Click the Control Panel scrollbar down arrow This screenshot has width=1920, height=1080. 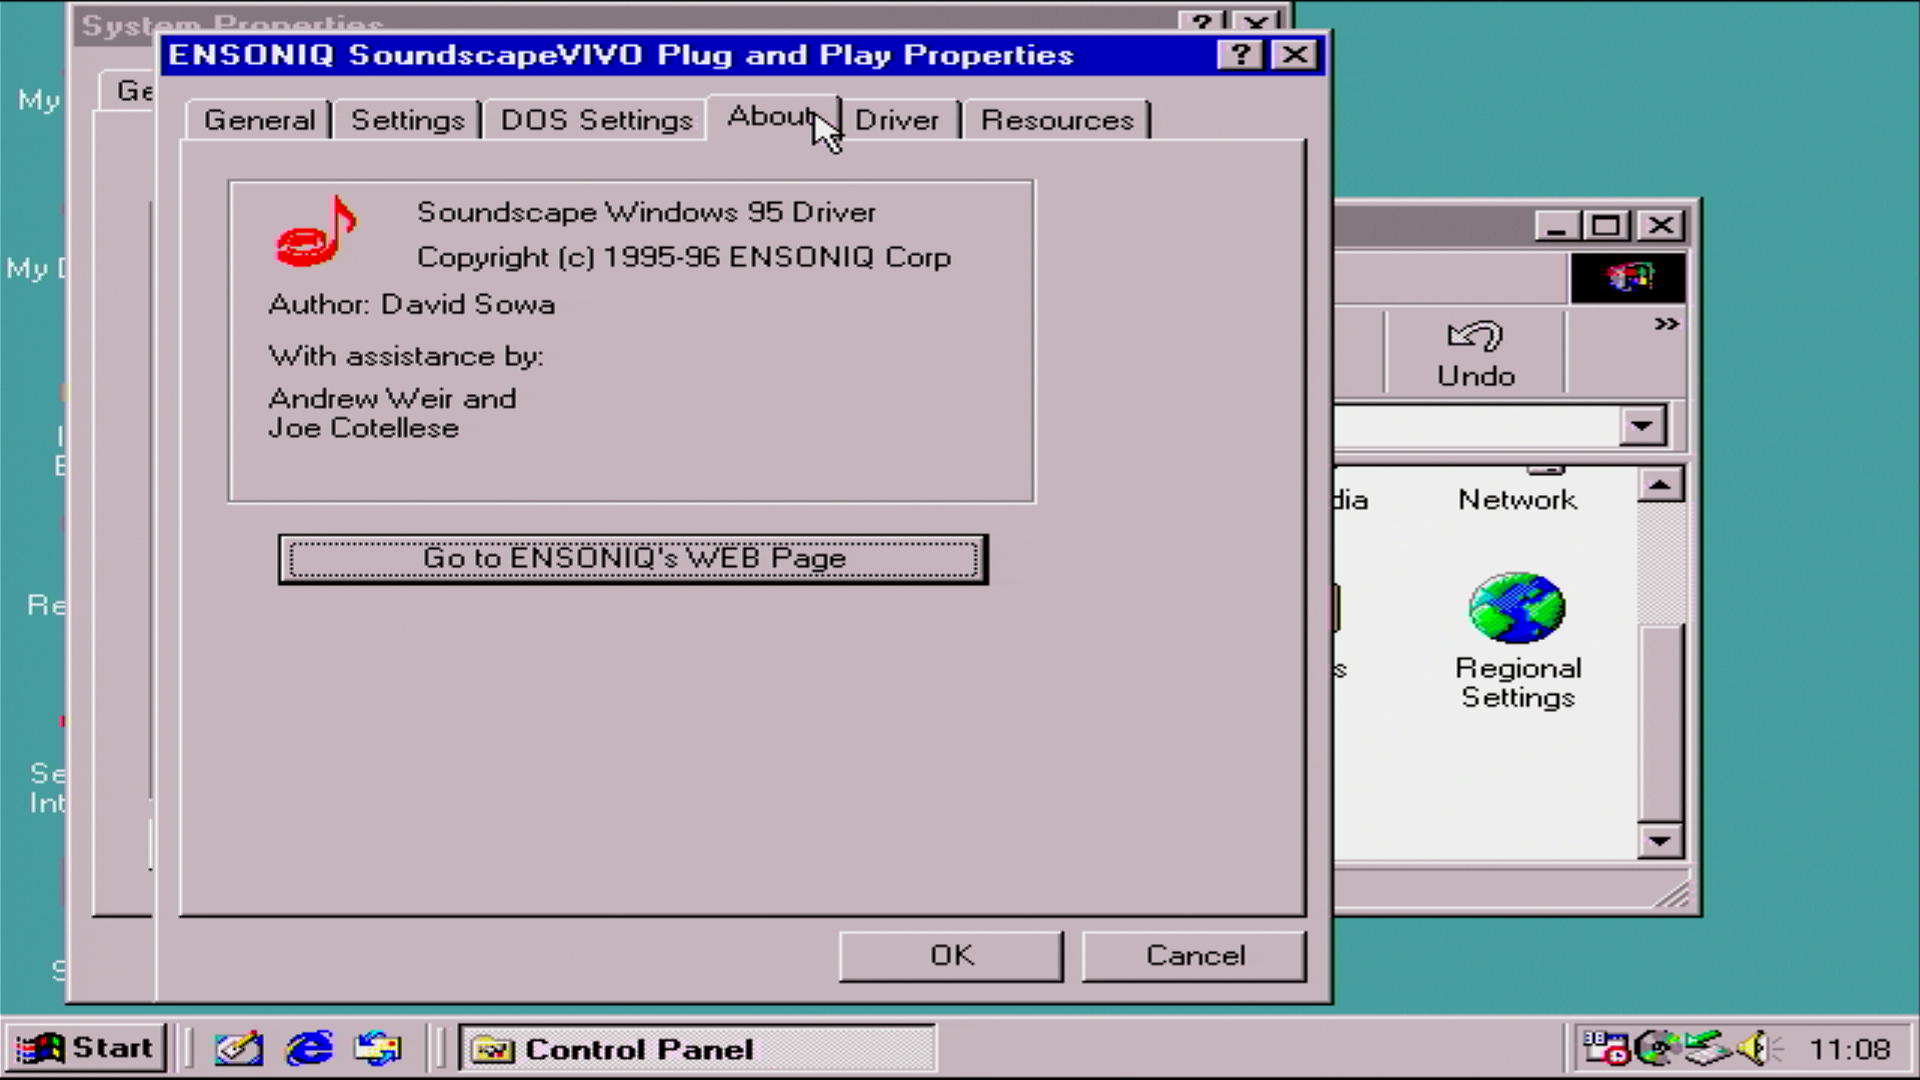pos(1660,840)
